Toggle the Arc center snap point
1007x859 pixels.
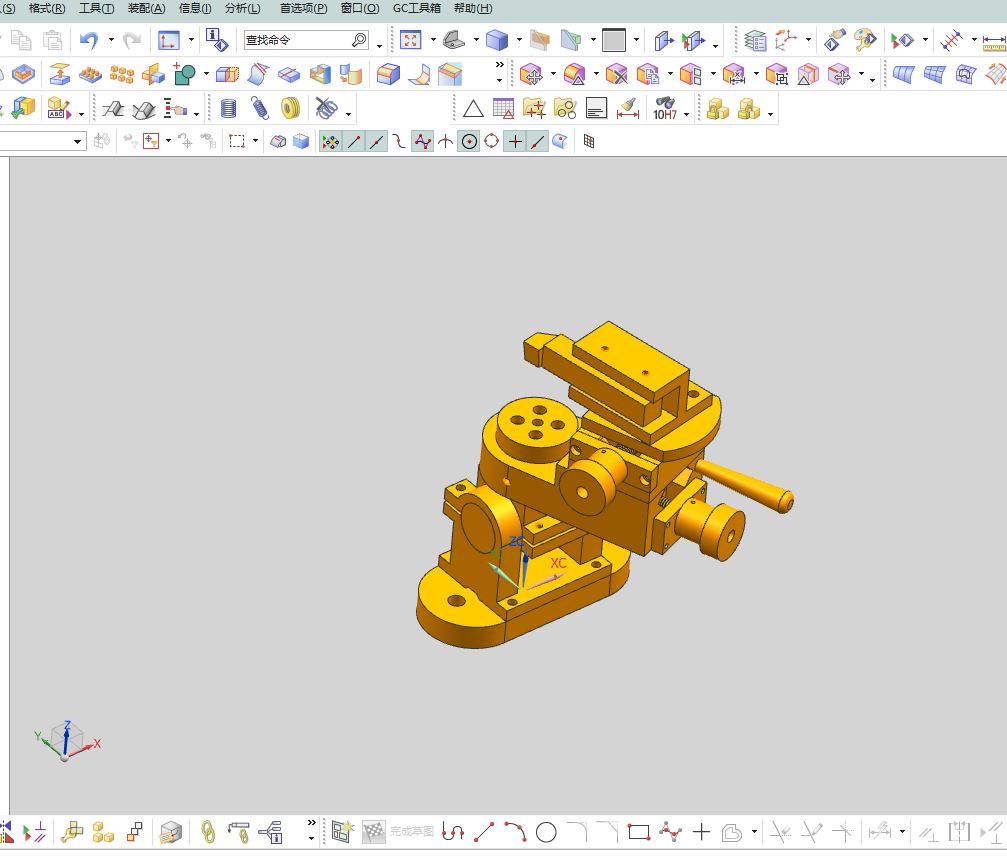[x=469, y=141]
